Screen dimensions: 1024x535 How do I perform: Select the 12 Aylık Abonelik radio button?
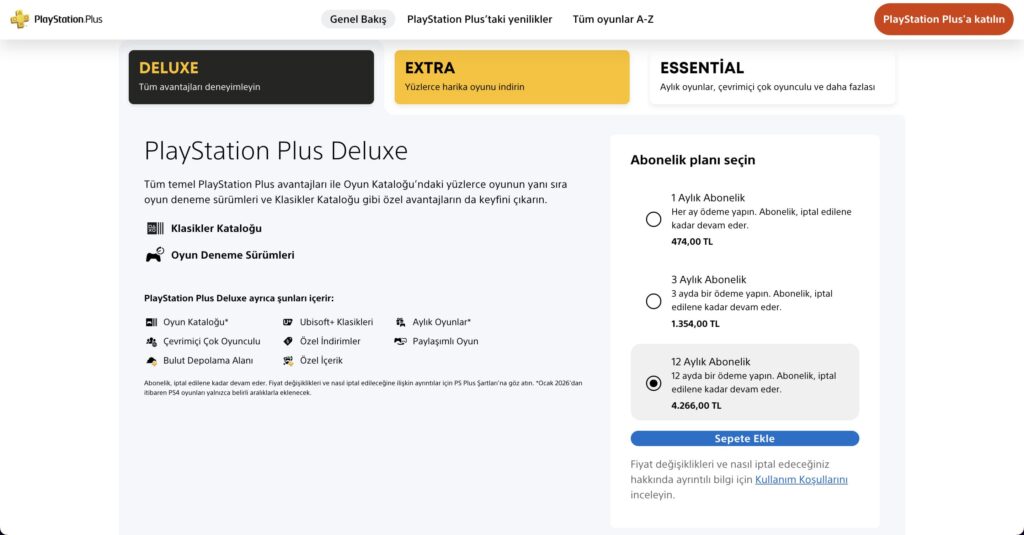tap(653, 383)
